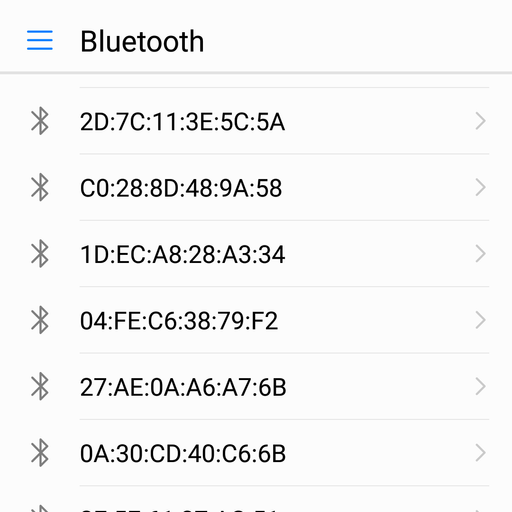This screenshot has width=512, height=512.
Task: Expand details chevron for C0:28:8D:48:9A:58
Action: pyautogui.click(x=480, y=187)
